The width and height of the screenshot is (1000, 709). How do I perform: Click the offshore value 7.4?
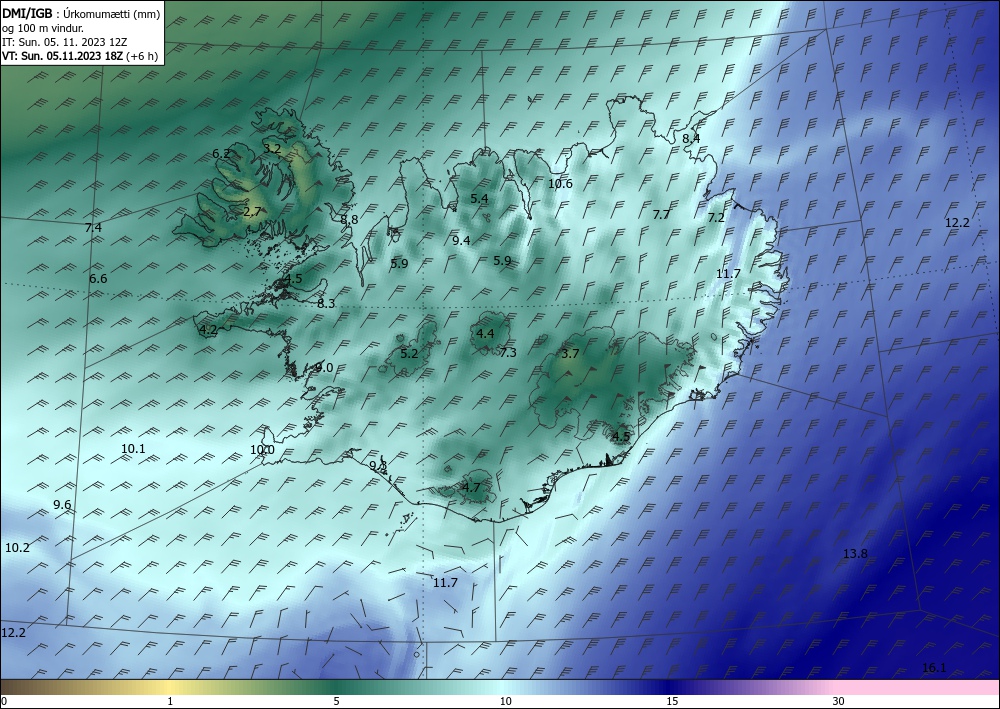pyautogui.click(x=93, y=228)
